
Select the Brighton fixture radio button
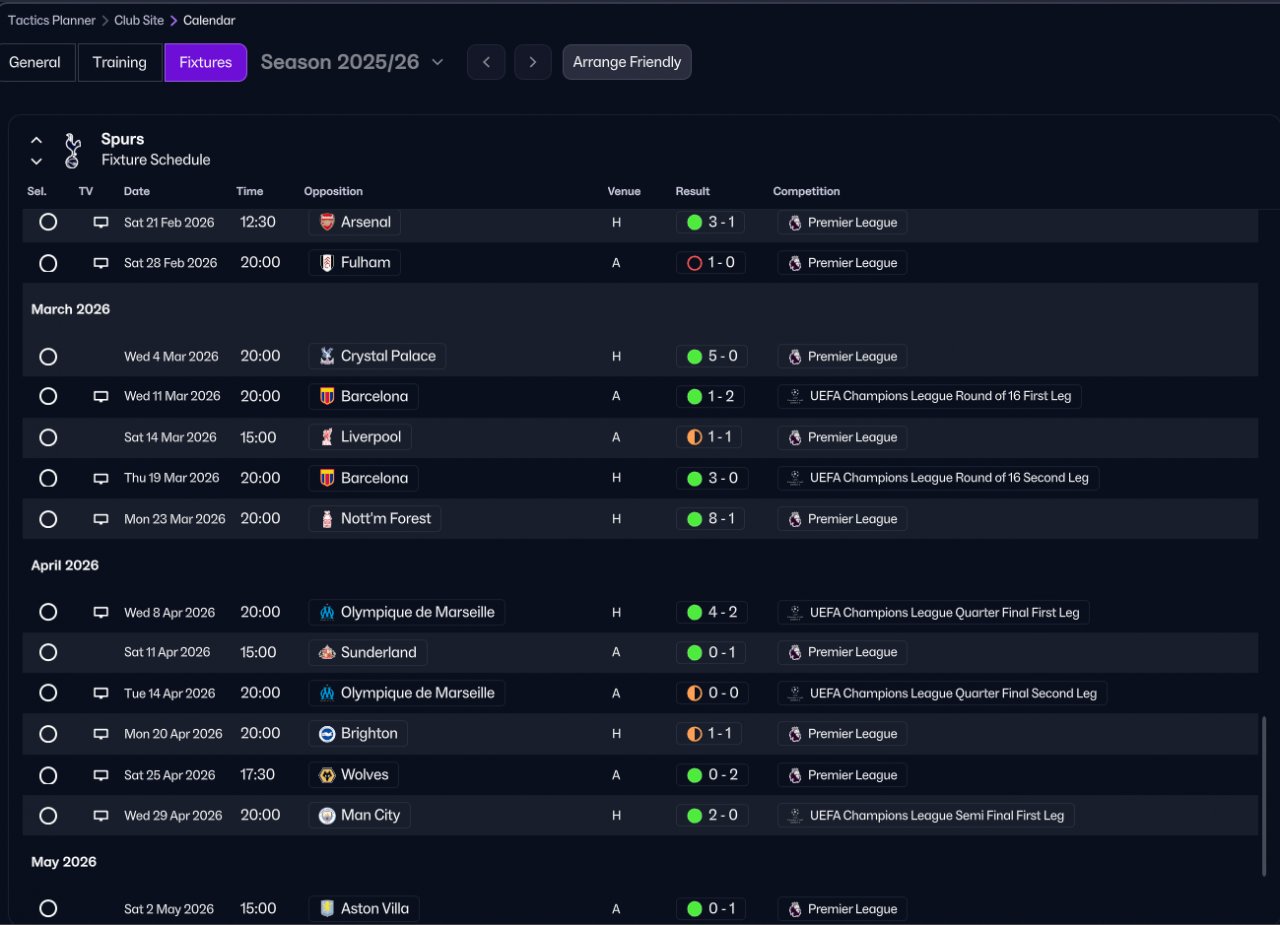(48, 734)
